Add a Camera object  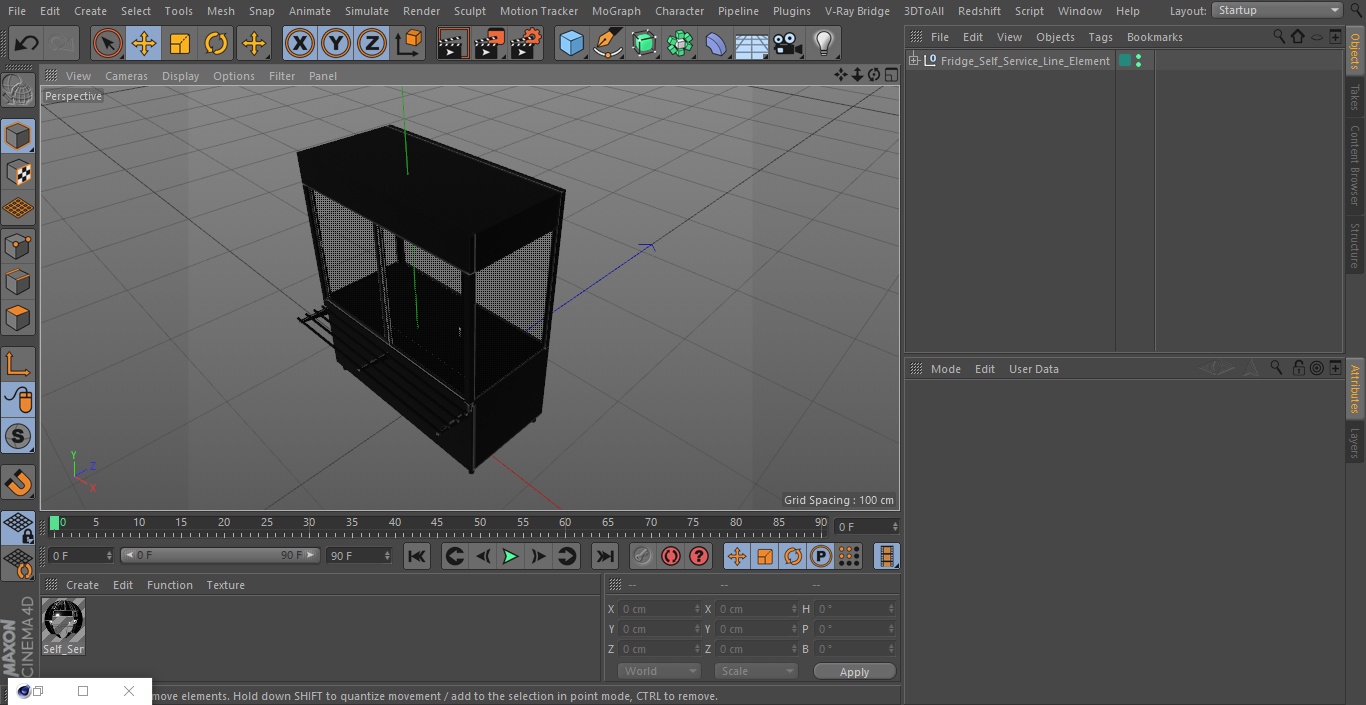tap(788, 43)
